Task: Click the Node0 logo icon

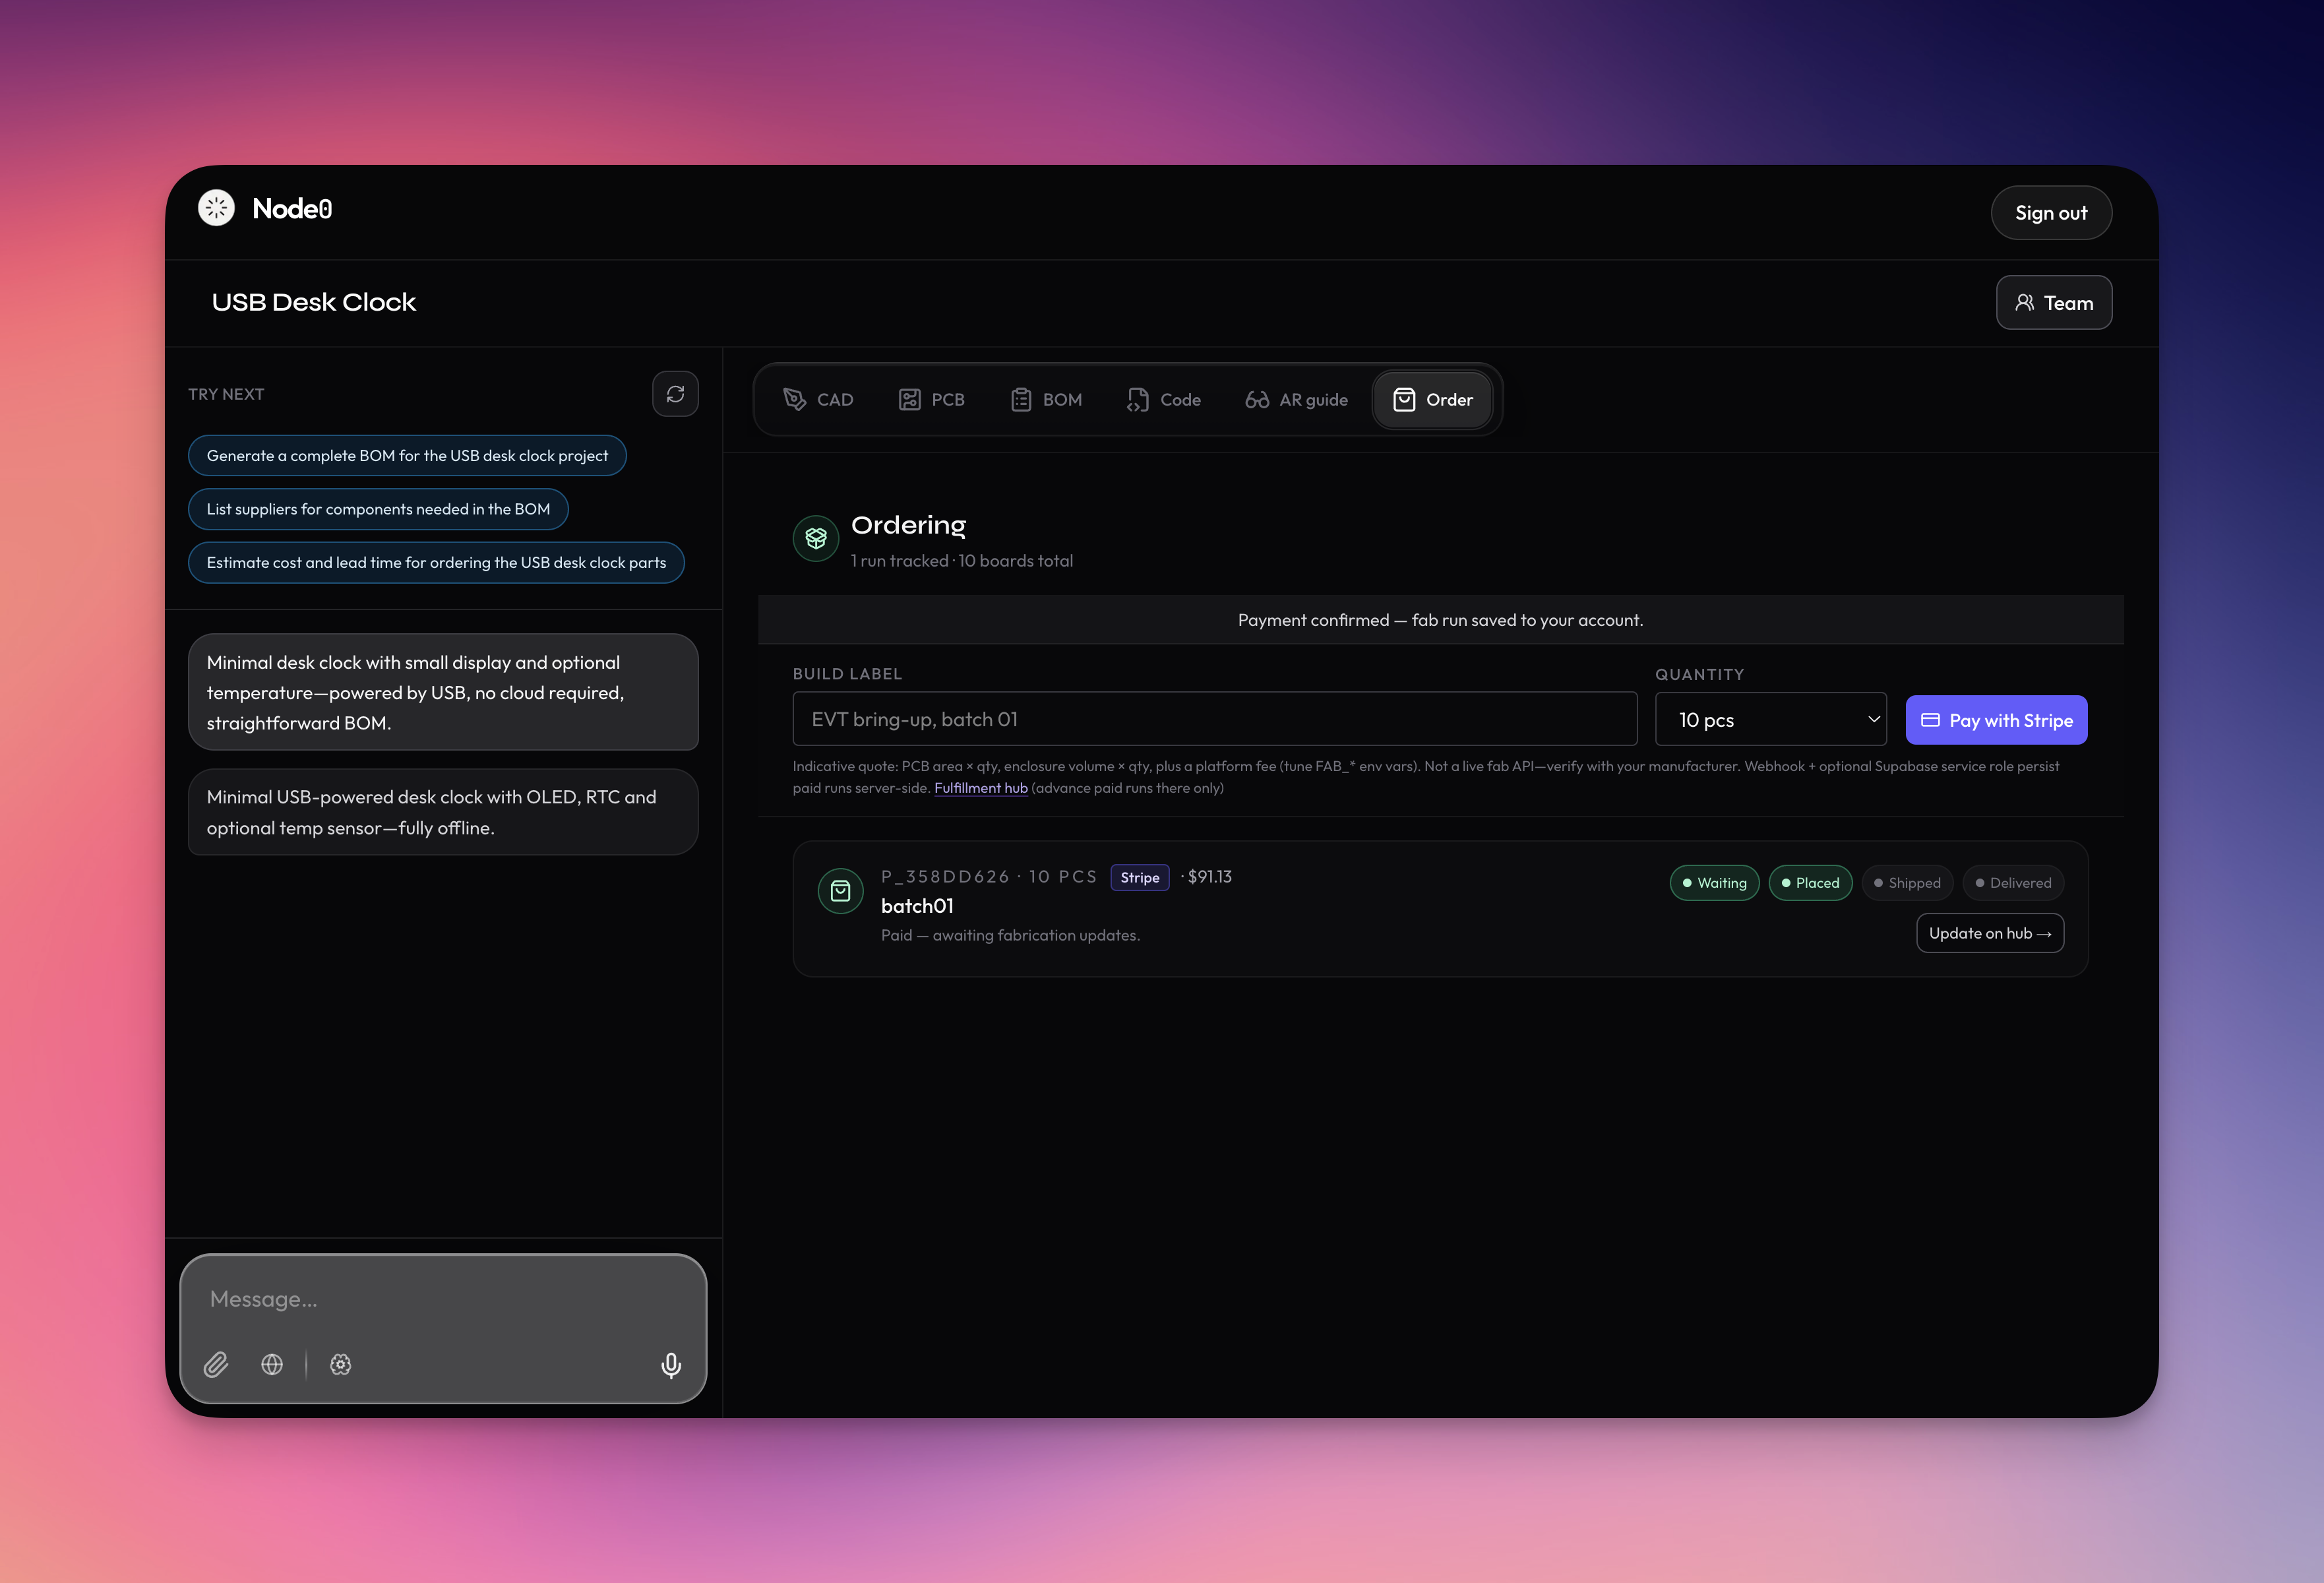Action: [x=216, y=208]
